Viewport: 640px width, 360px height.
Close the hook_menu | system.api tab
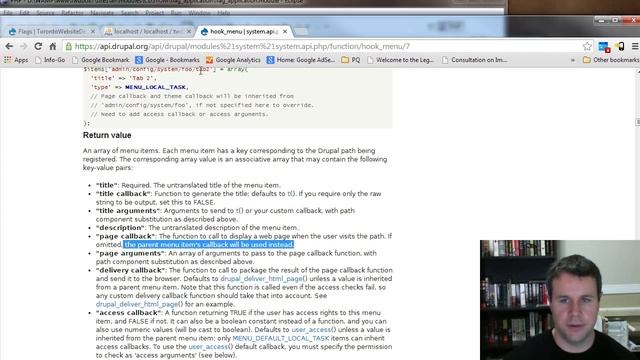click(285, 31)
